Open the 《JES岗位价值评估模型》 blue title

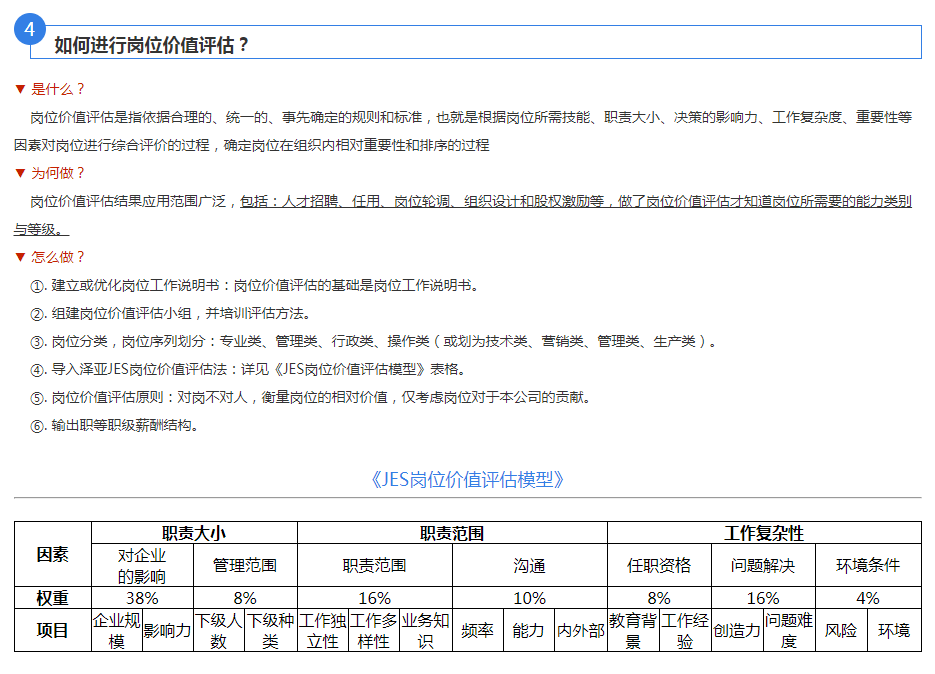click(467, 479)
